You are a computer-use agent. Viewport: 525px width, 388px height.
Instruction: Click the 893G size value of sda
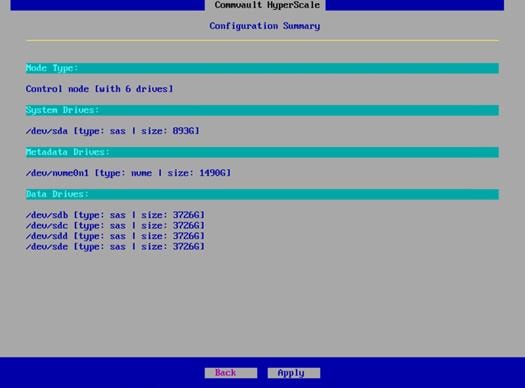[x=183, y=131]
